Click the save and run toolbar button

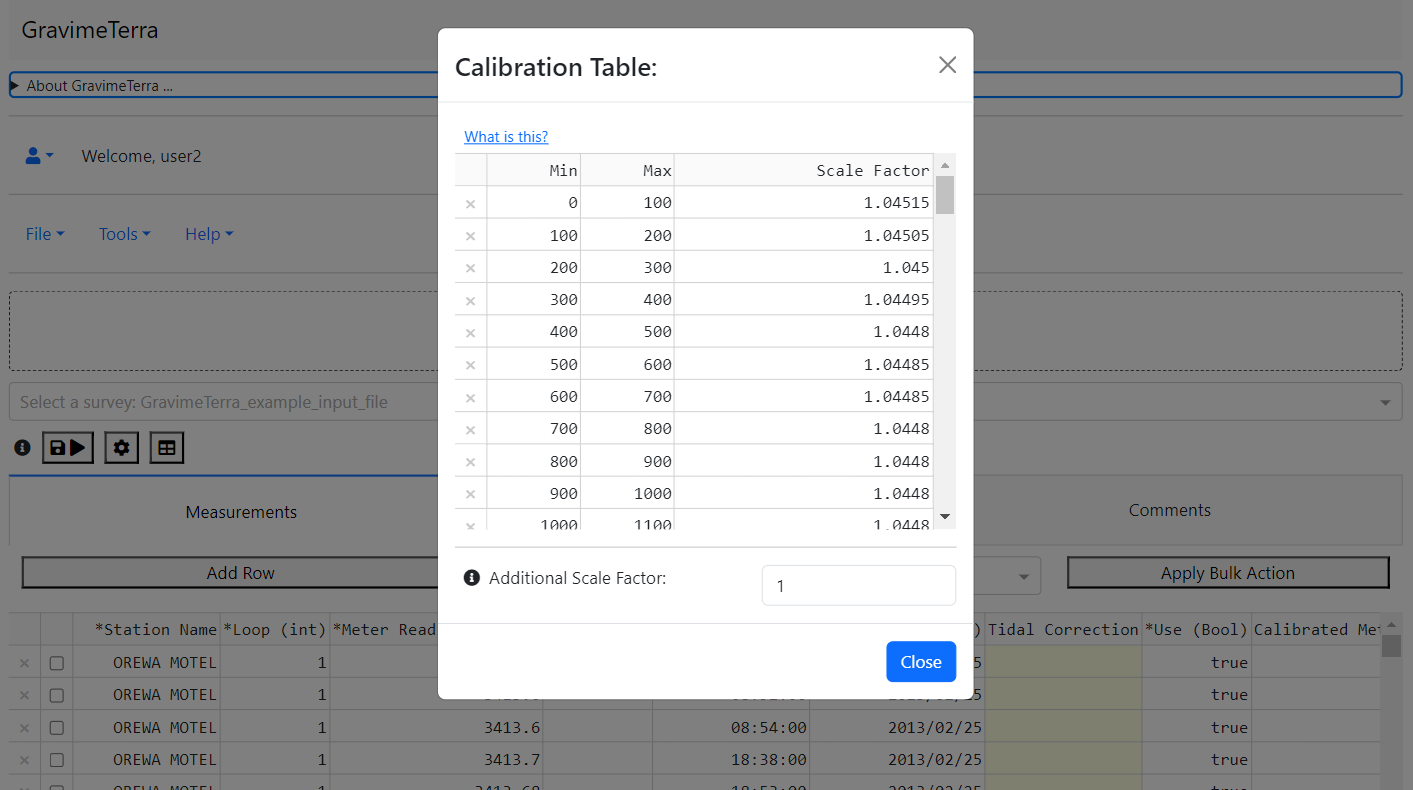click(x=68, y=448)
